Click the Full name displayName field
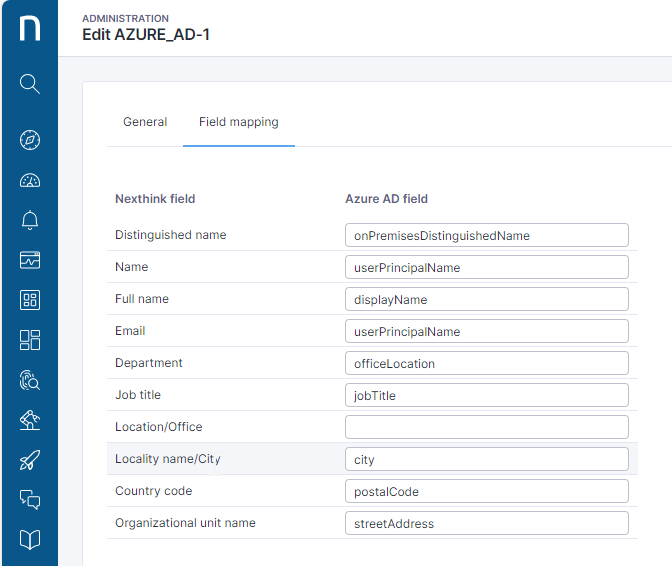This screenshot has width=672, height=566. [x=486, y=299]
